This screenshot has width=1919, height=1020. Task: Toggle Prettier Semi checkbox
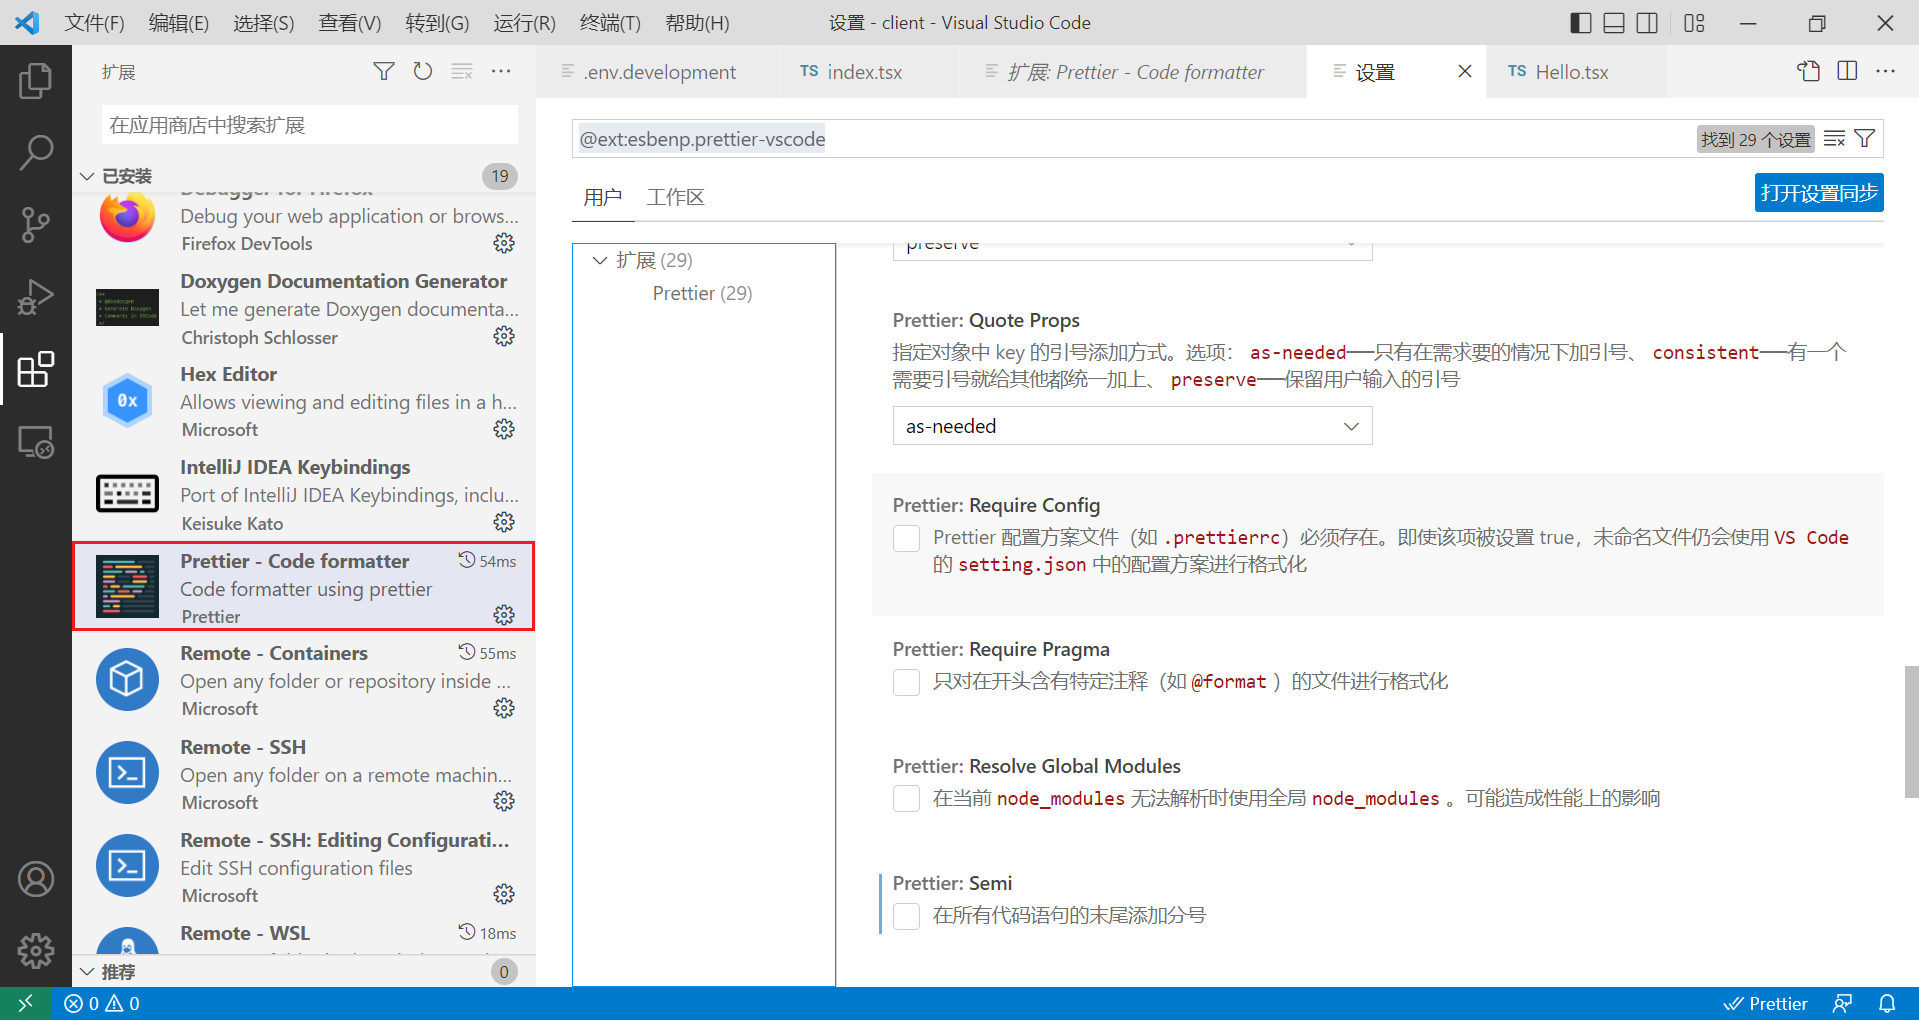click(x=906, y=917)
